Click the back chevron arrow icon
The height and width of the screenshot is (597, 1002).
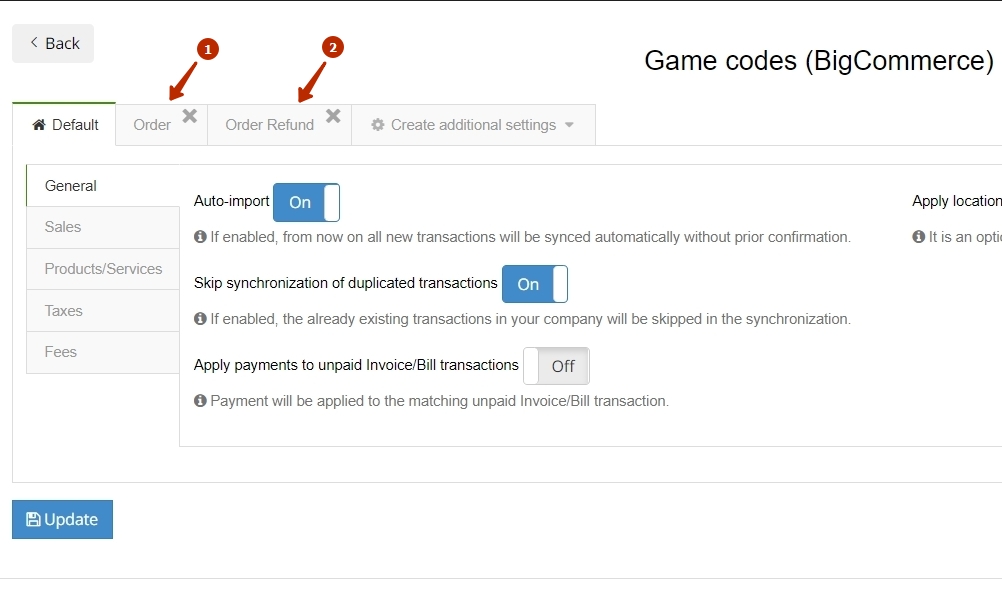(34, 42)
